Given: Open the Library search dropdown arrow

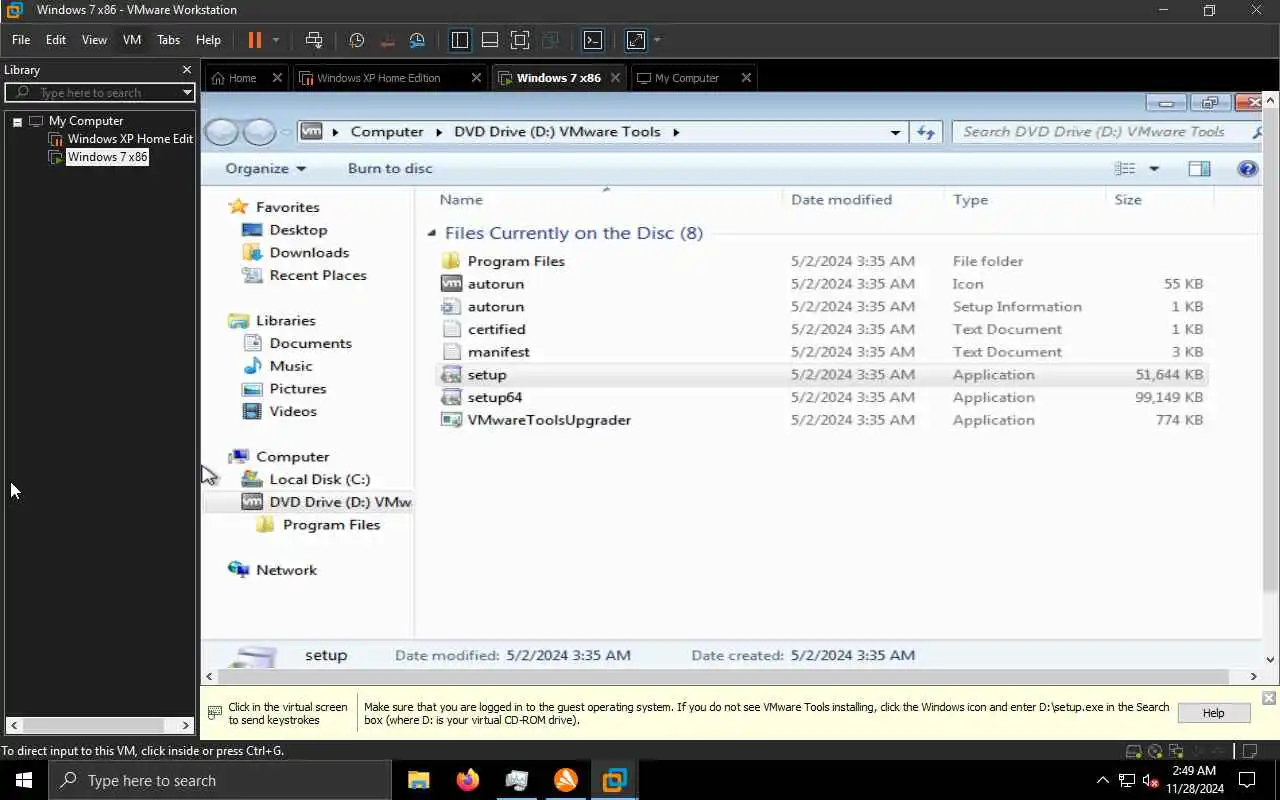Looking at the screenshot, I should (187, 92).
